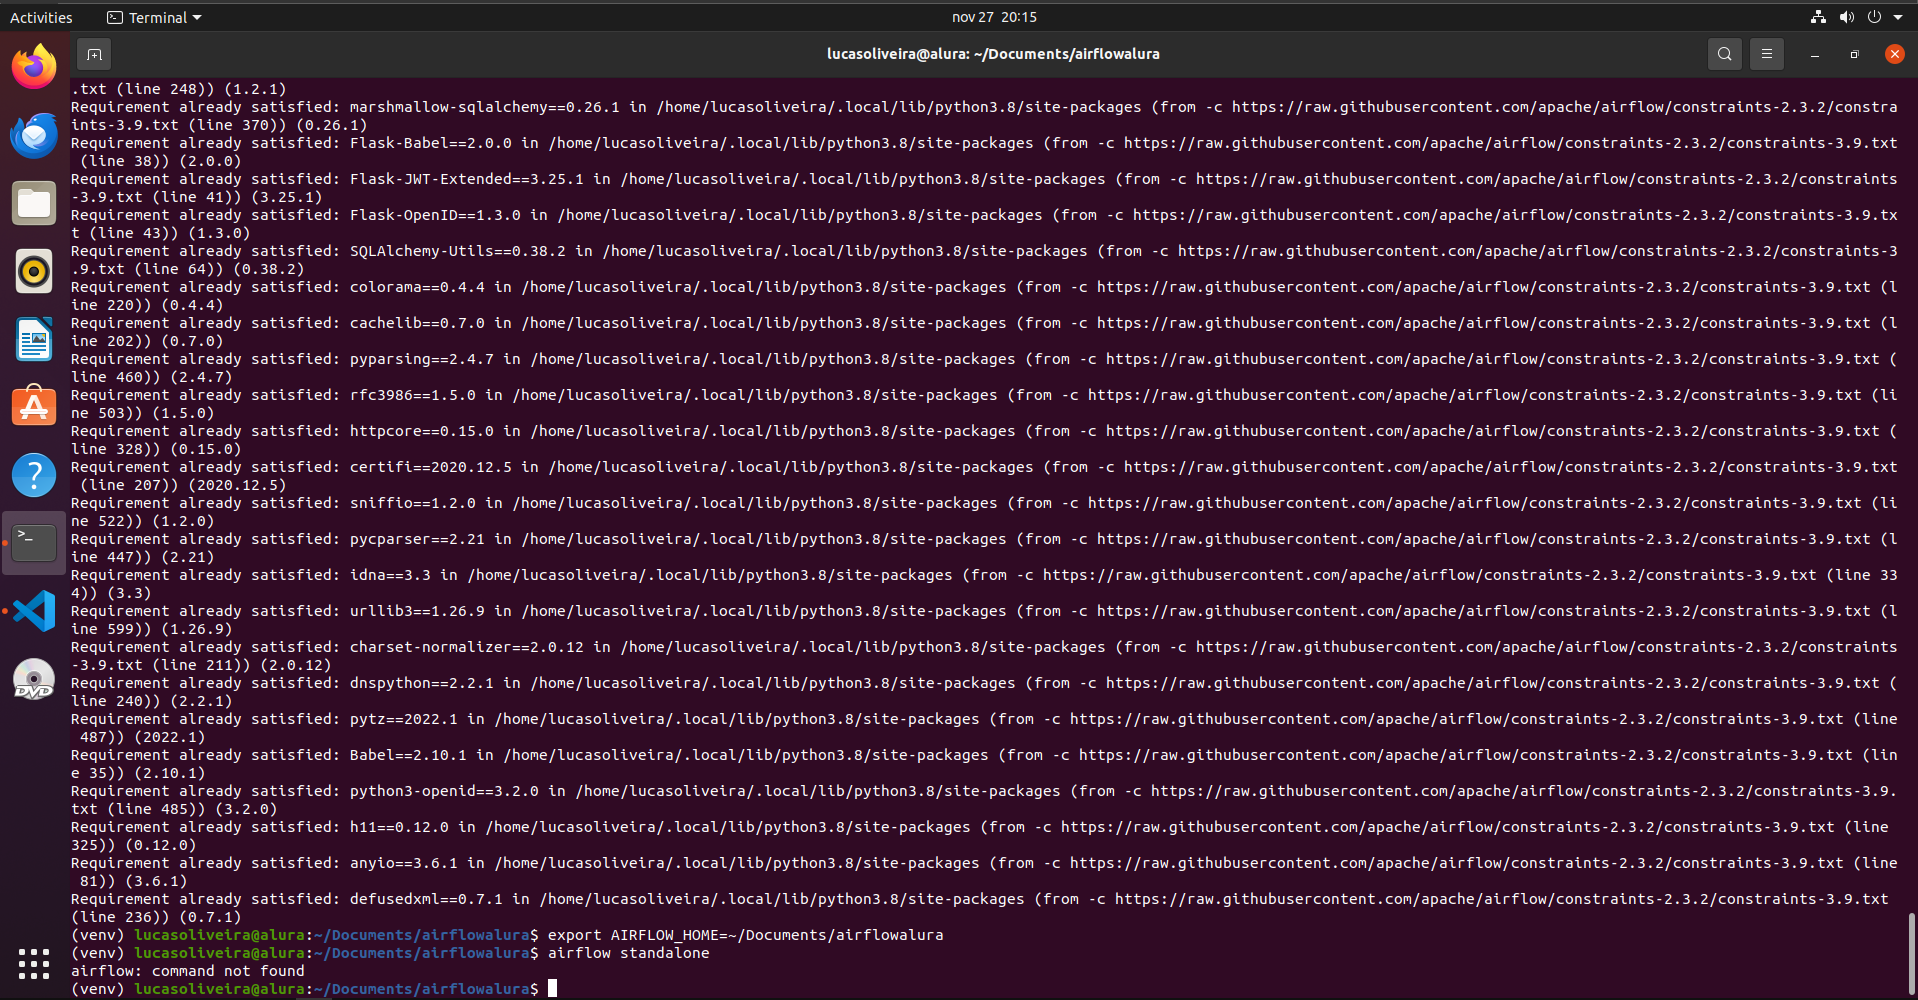Click the terminal vertical scrollbar
This screenshot has height=1000, width=1918.
(x=1912, y=952)
